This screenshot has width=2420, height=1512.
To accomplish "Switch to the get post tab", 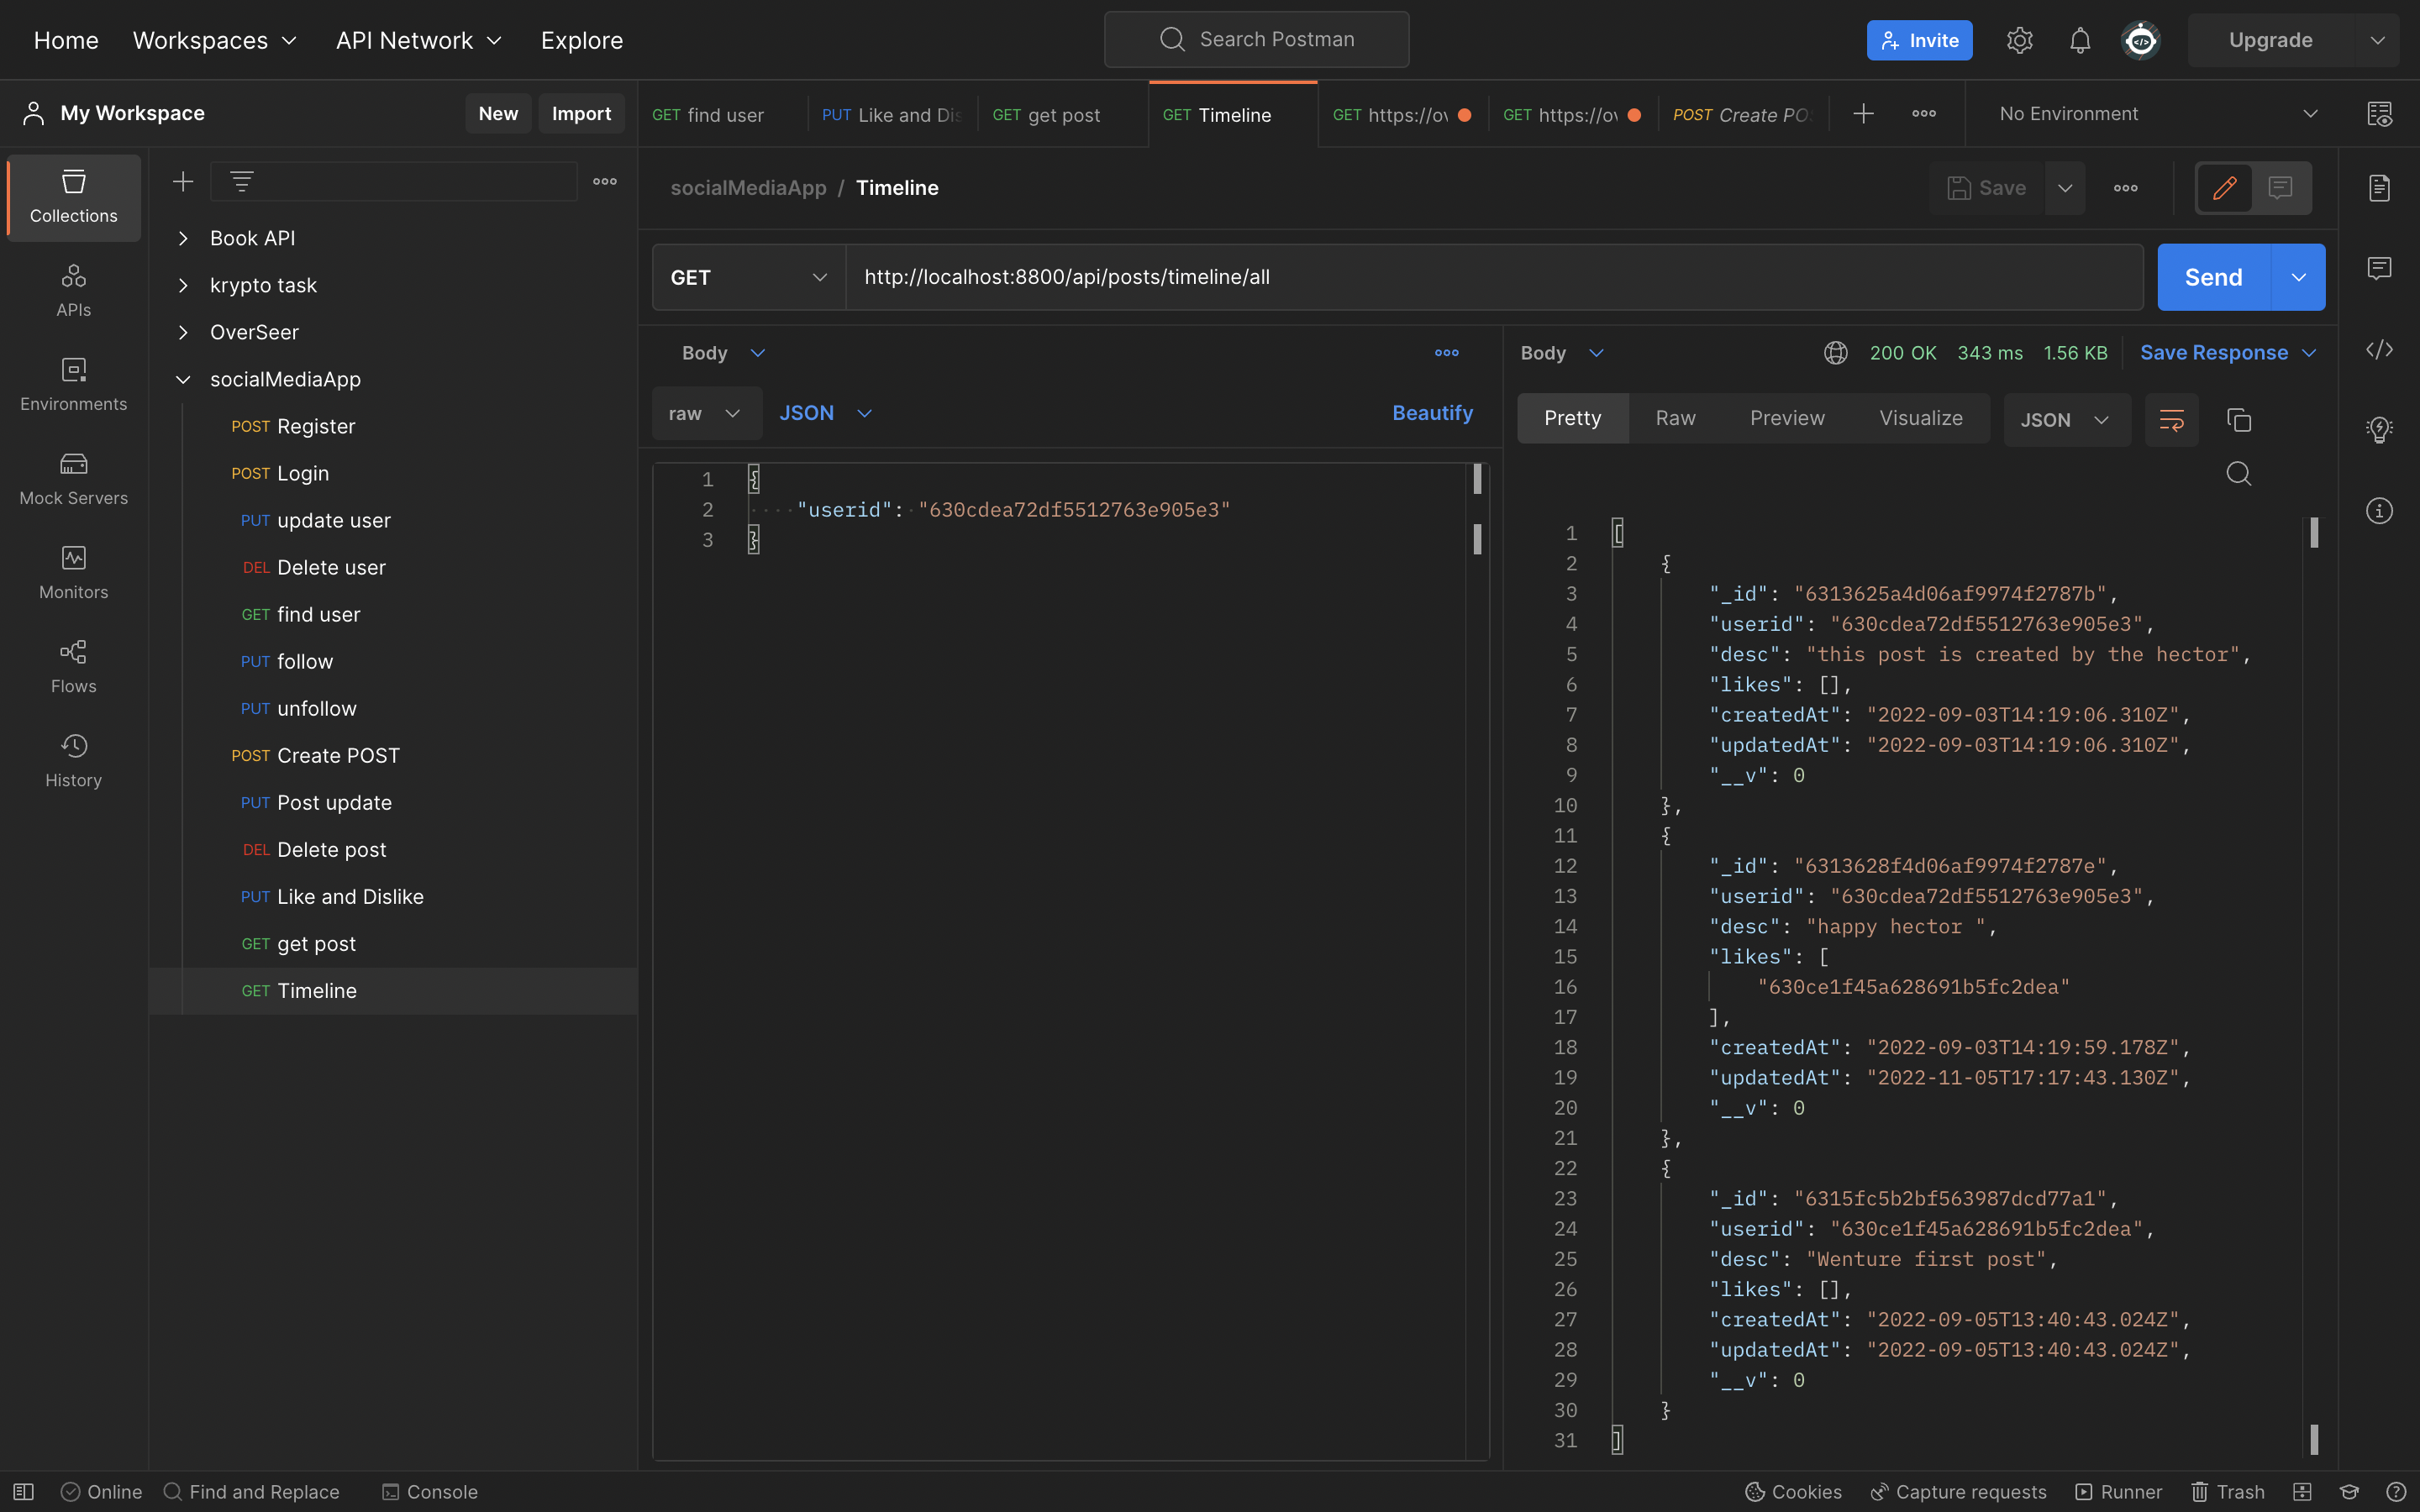I will coord(1062,115).
